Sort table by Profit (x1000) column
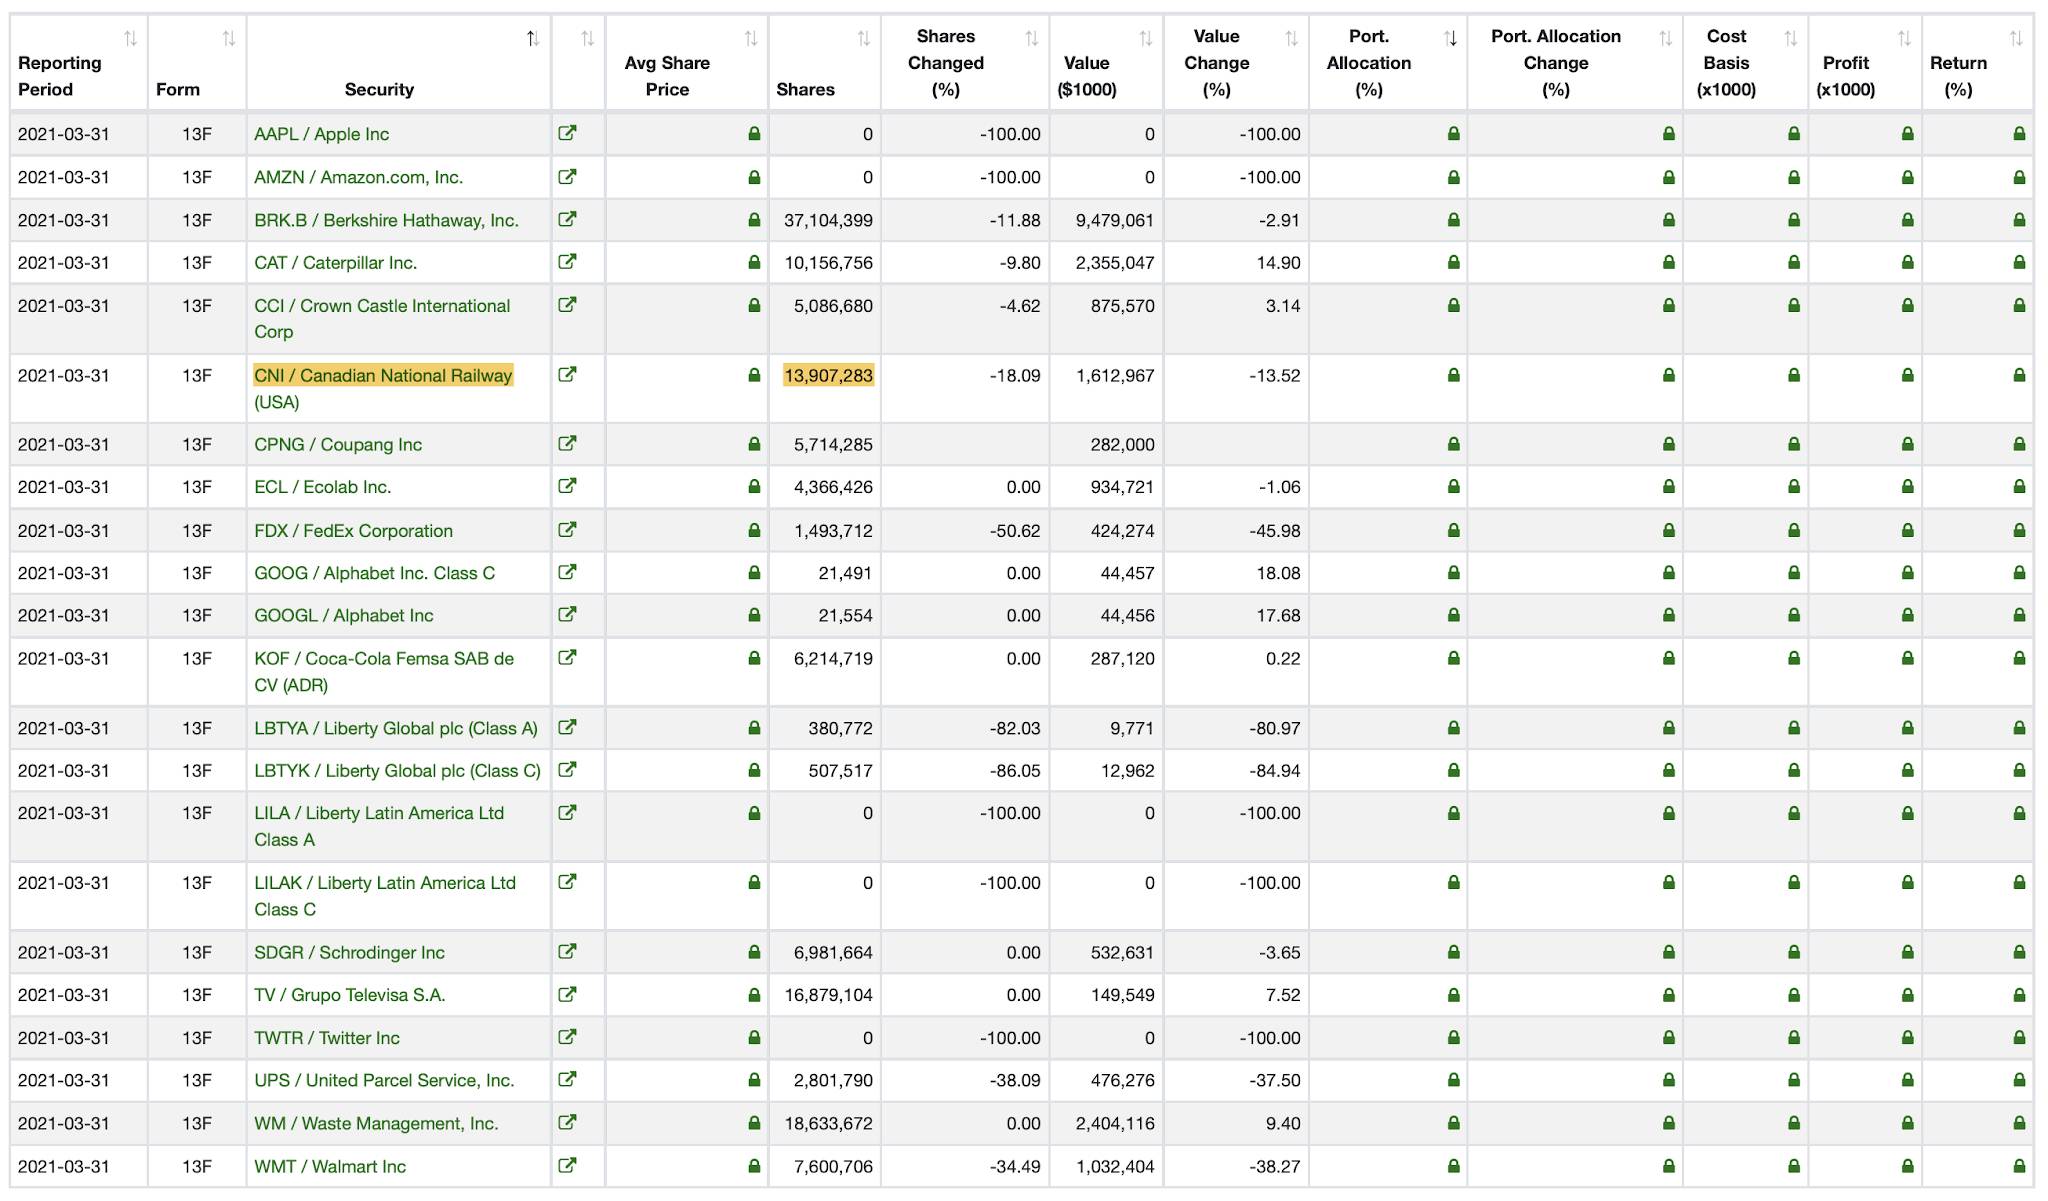 [1904, 39]
